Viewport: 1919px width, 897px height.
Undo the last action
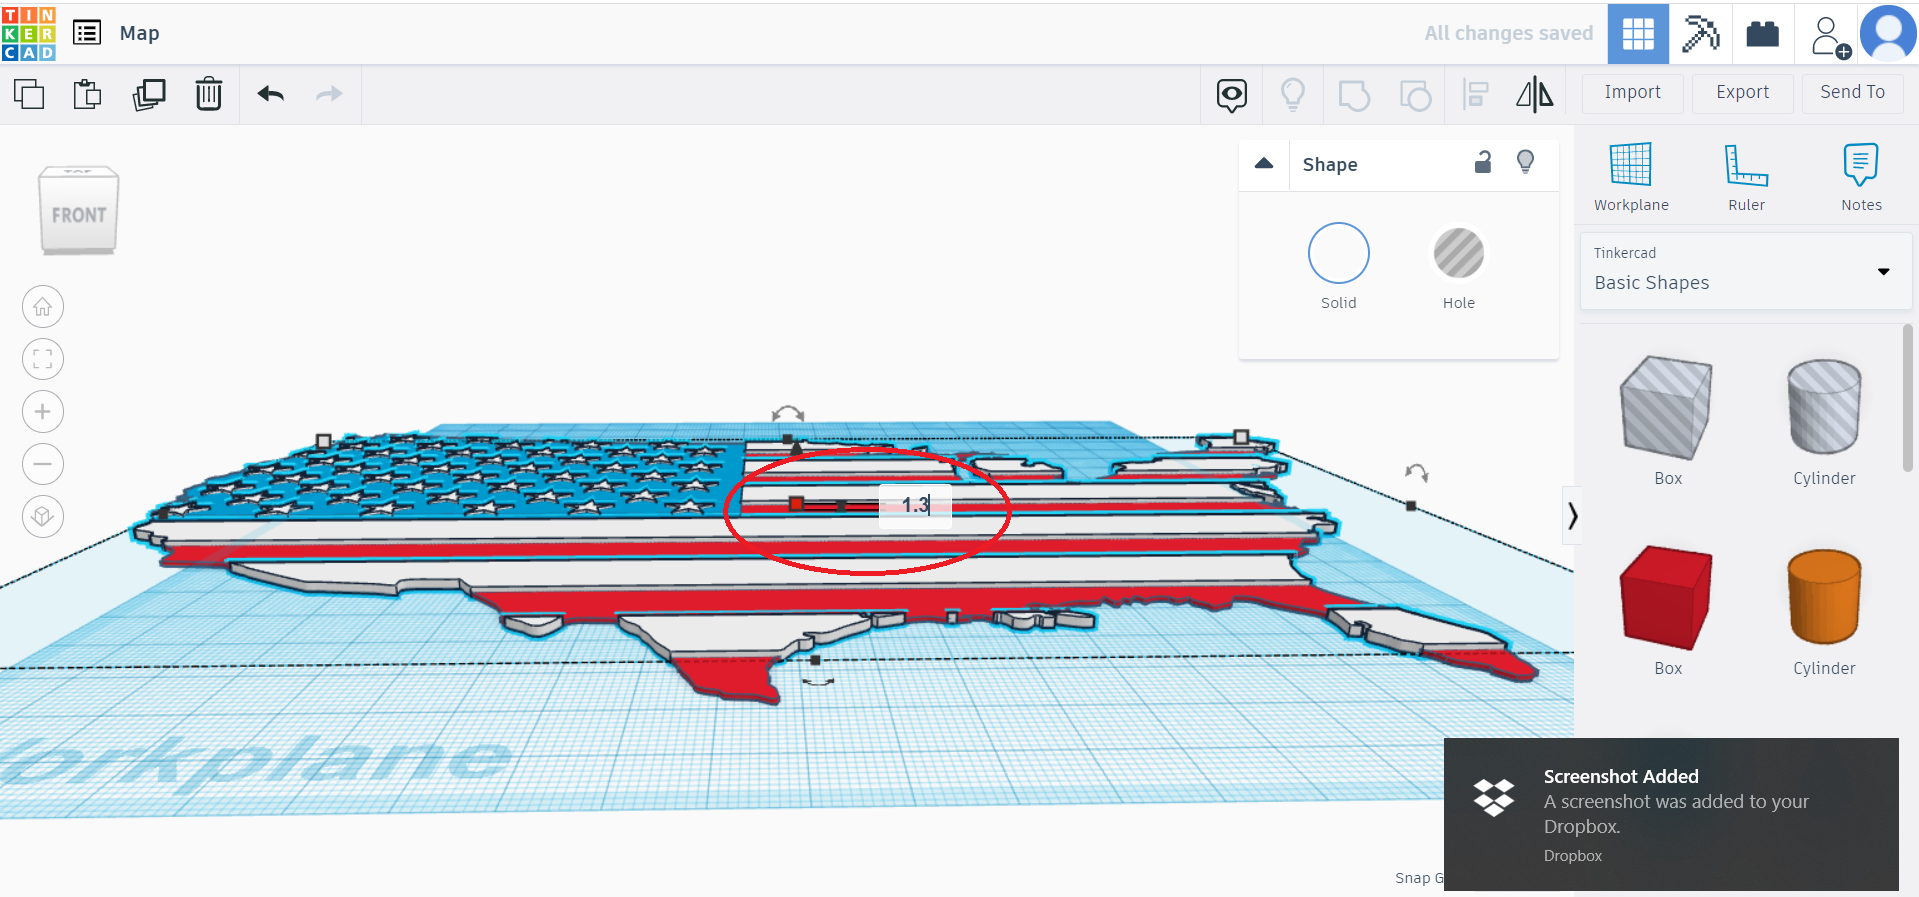(271, 94)
